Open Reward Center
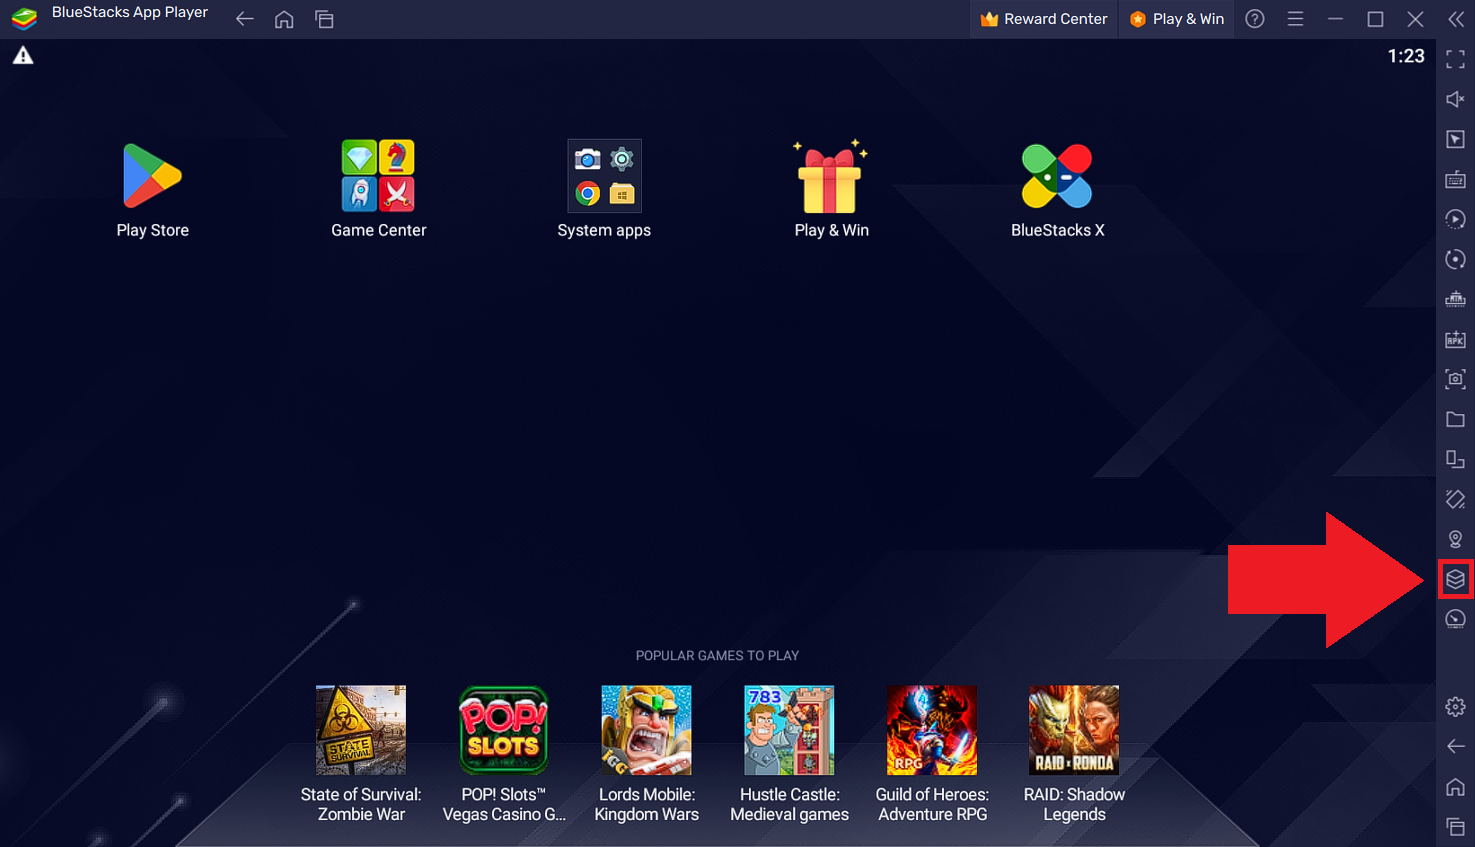The height and width of the screenshot is (847, 1475). pyautogui.click(x=1044, y=19)
